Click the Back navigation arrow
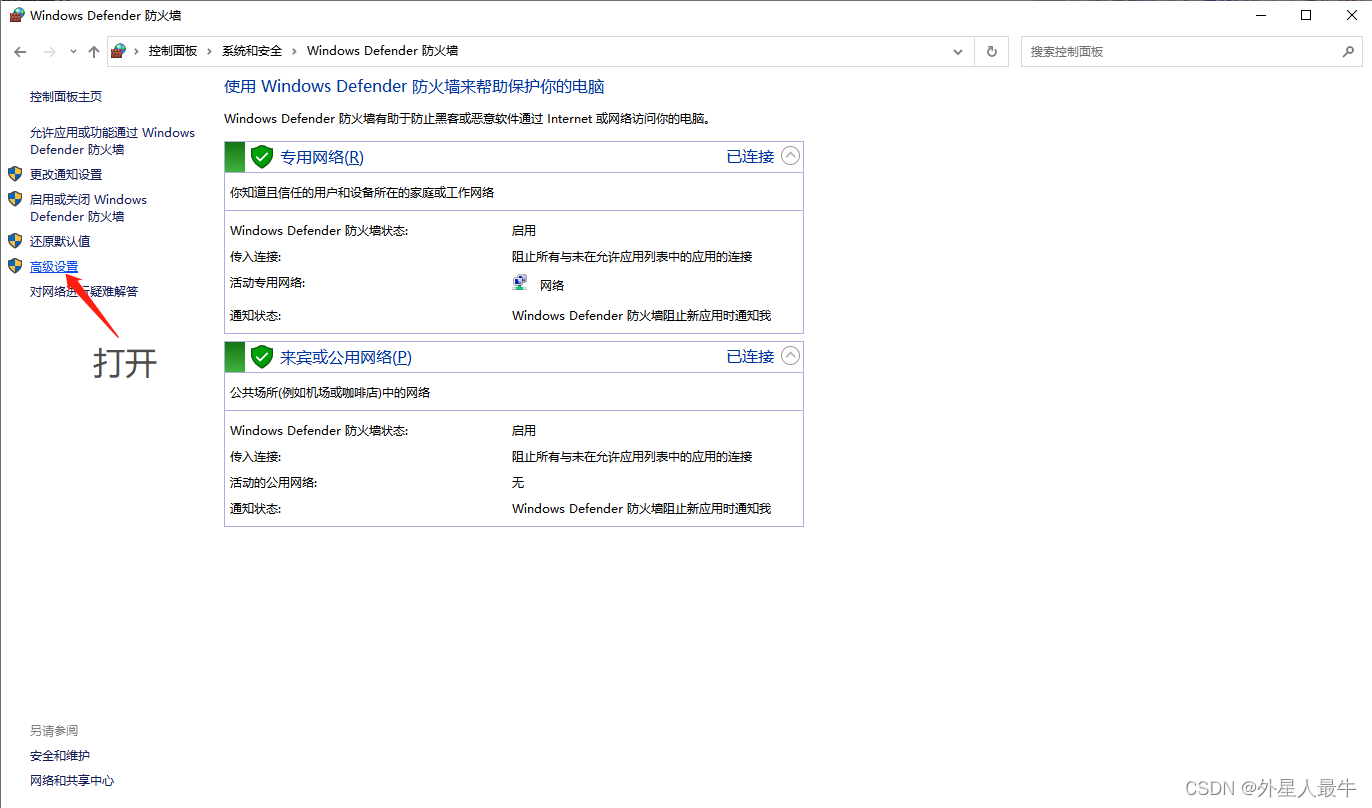Screen dimensions: 1372x808 [20, 51]
